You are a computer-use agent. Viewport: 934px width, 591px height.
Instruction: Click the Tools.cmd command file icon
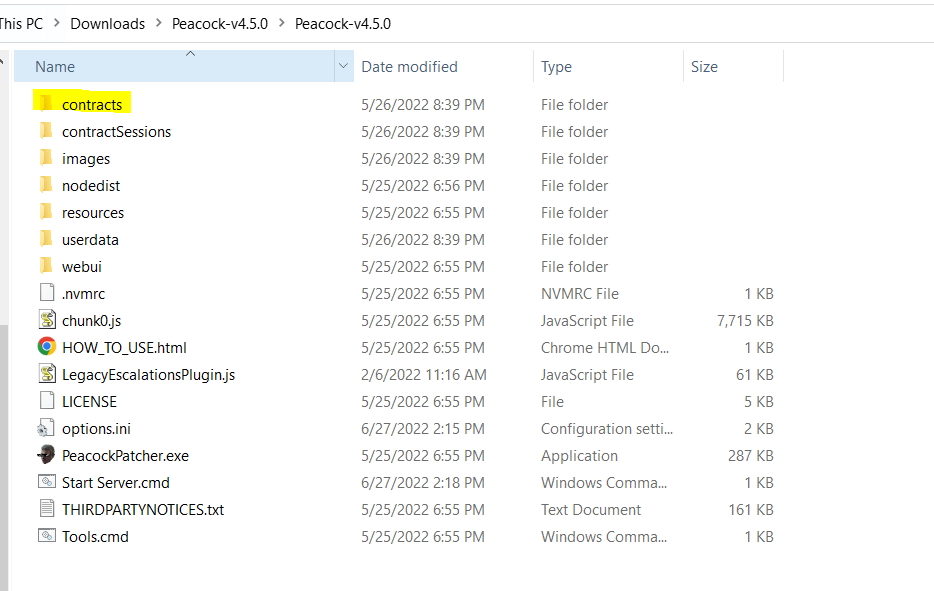tap(46, 536)
